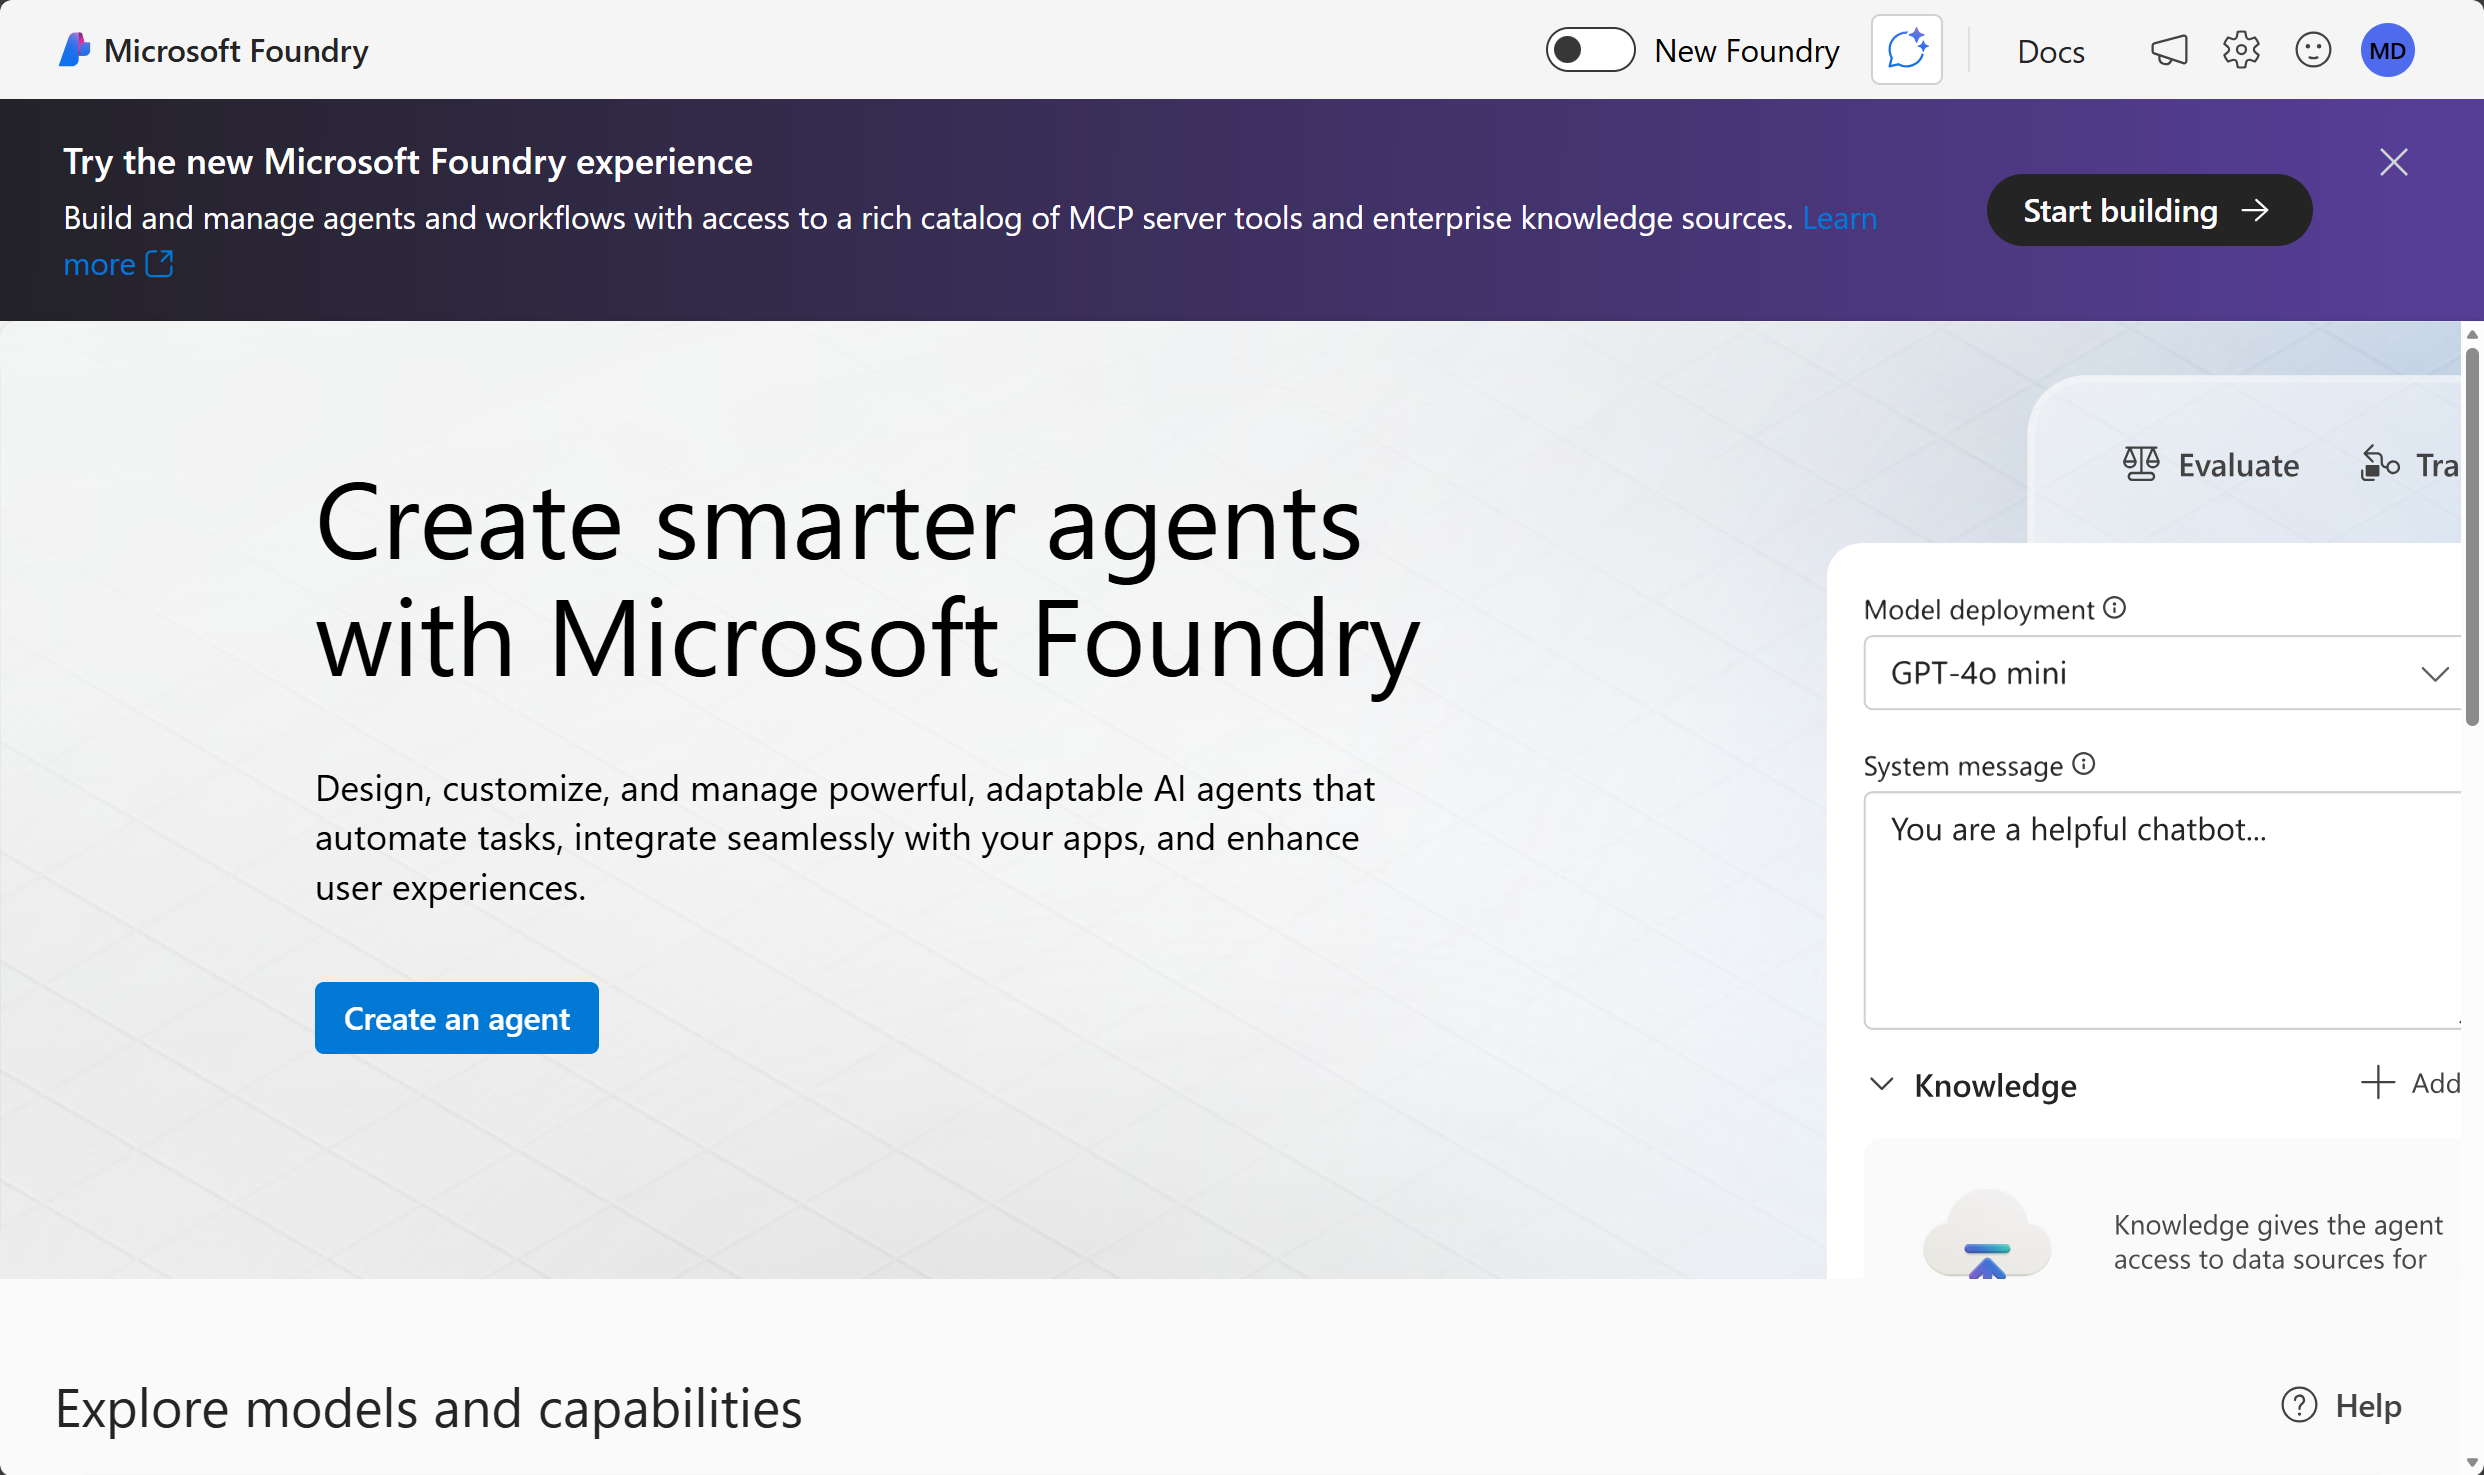Collapse the Knowledge section

(x=1881, y=1085)
